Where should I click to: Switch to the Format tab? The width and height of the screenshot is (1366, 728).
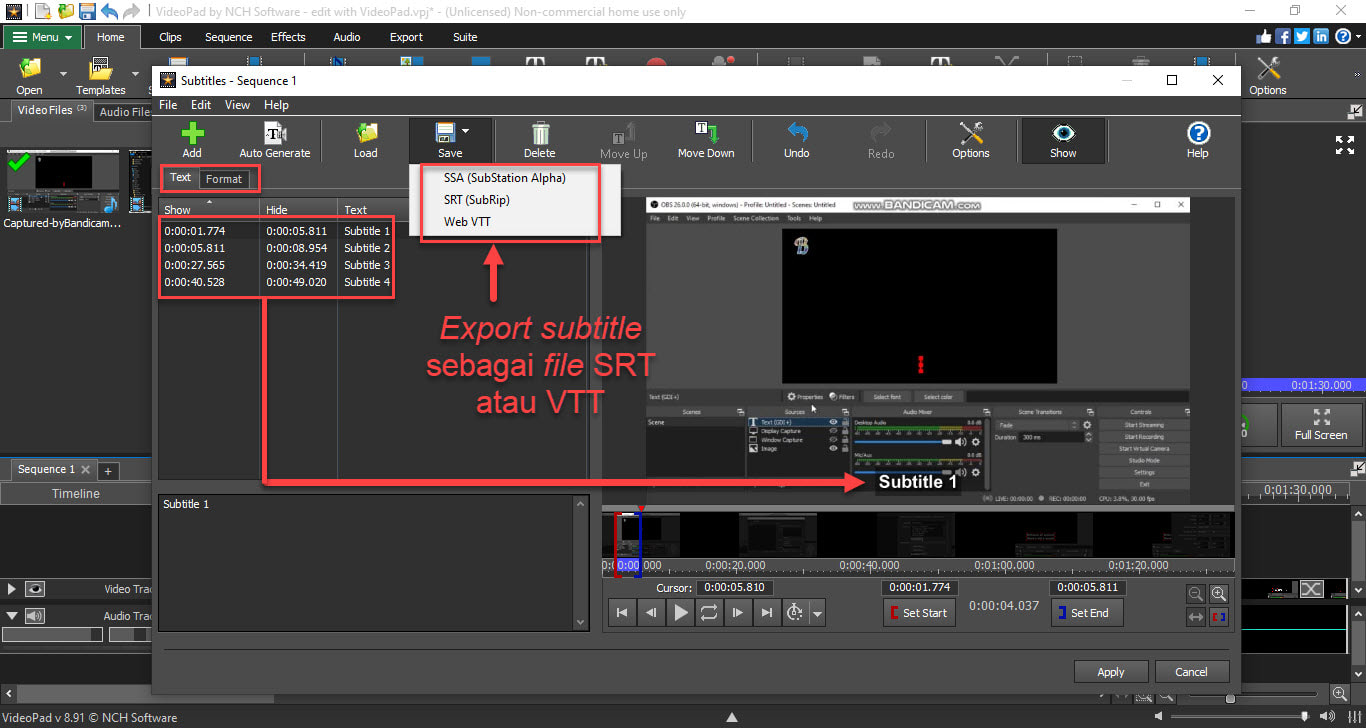tap(224, 179)
